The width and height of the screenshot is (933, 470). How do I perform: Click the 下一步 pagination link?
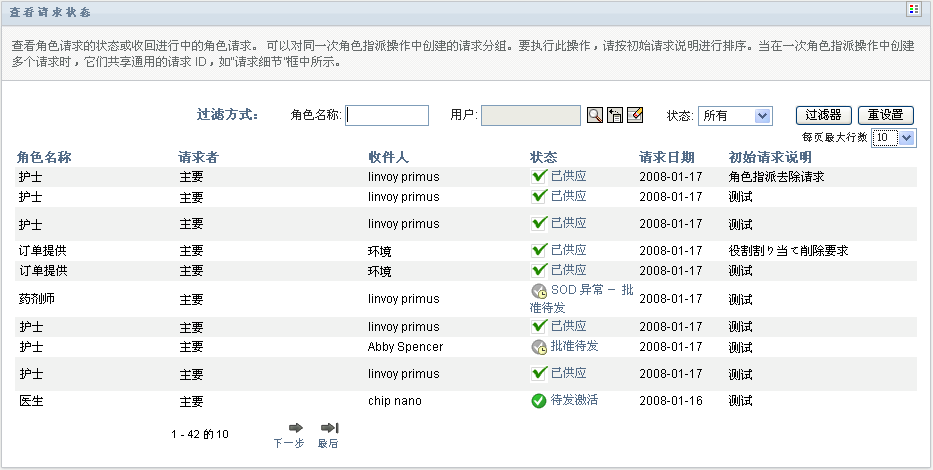(289, 443)
